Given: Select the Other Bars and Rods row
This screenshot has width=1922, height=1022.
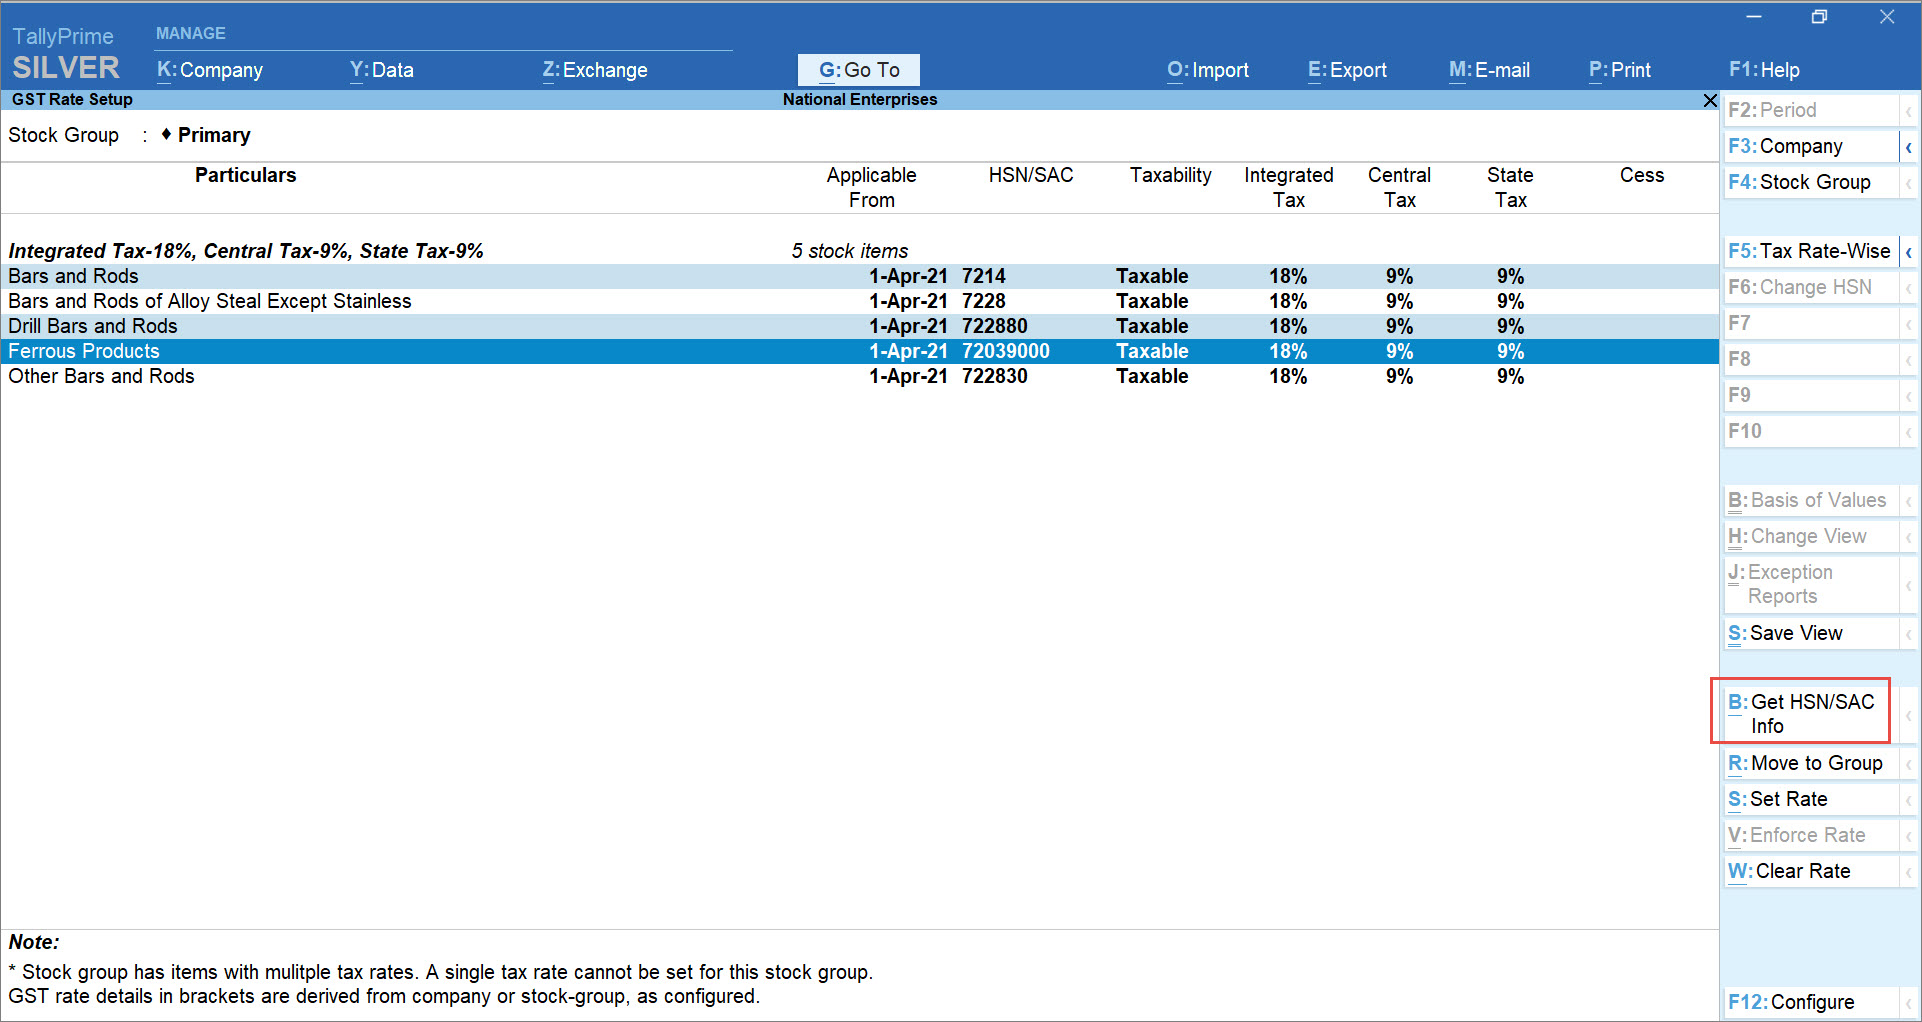Looking at the screenshot, I should point(860,376).
